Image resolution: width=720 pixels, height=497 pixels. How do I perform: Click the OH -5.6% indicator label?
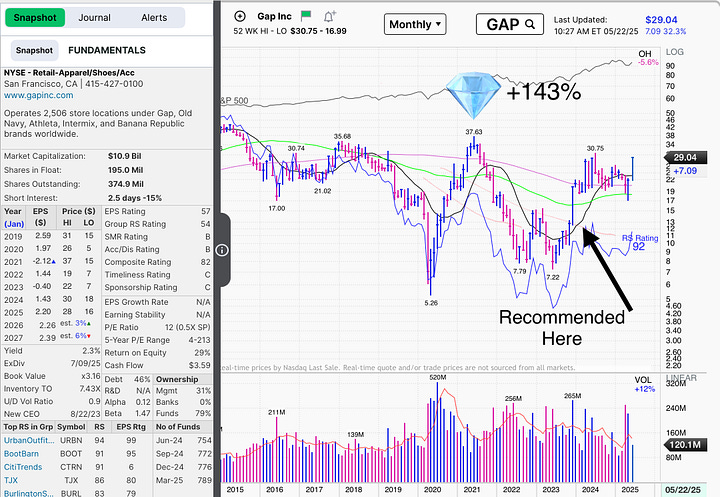pos(648,58)
